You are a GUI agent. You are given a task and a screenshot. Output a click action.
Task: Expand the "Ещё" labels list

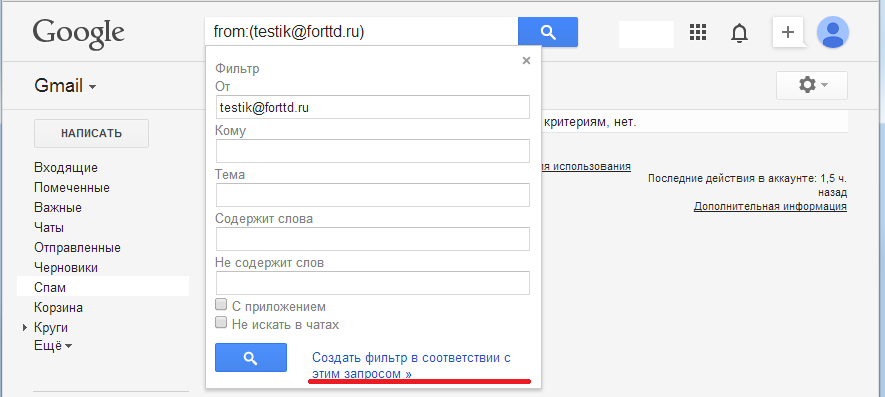[x=53, y=346]
